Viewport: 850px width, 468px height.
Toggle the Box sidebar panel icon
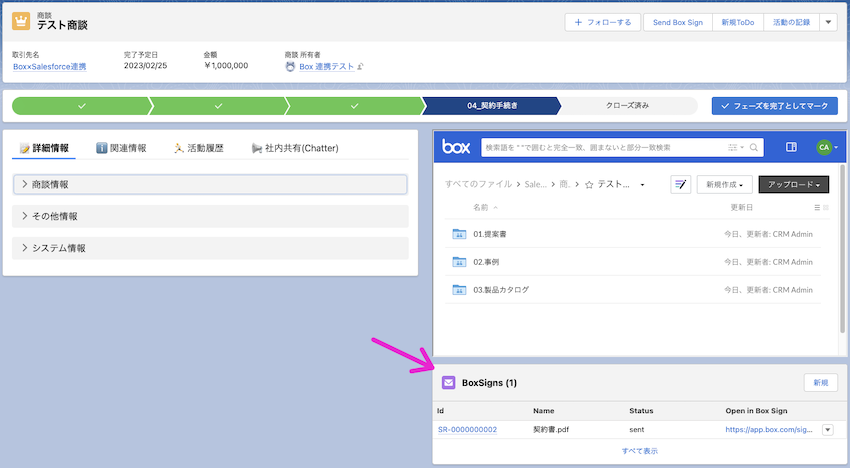[x=791, y=147]
